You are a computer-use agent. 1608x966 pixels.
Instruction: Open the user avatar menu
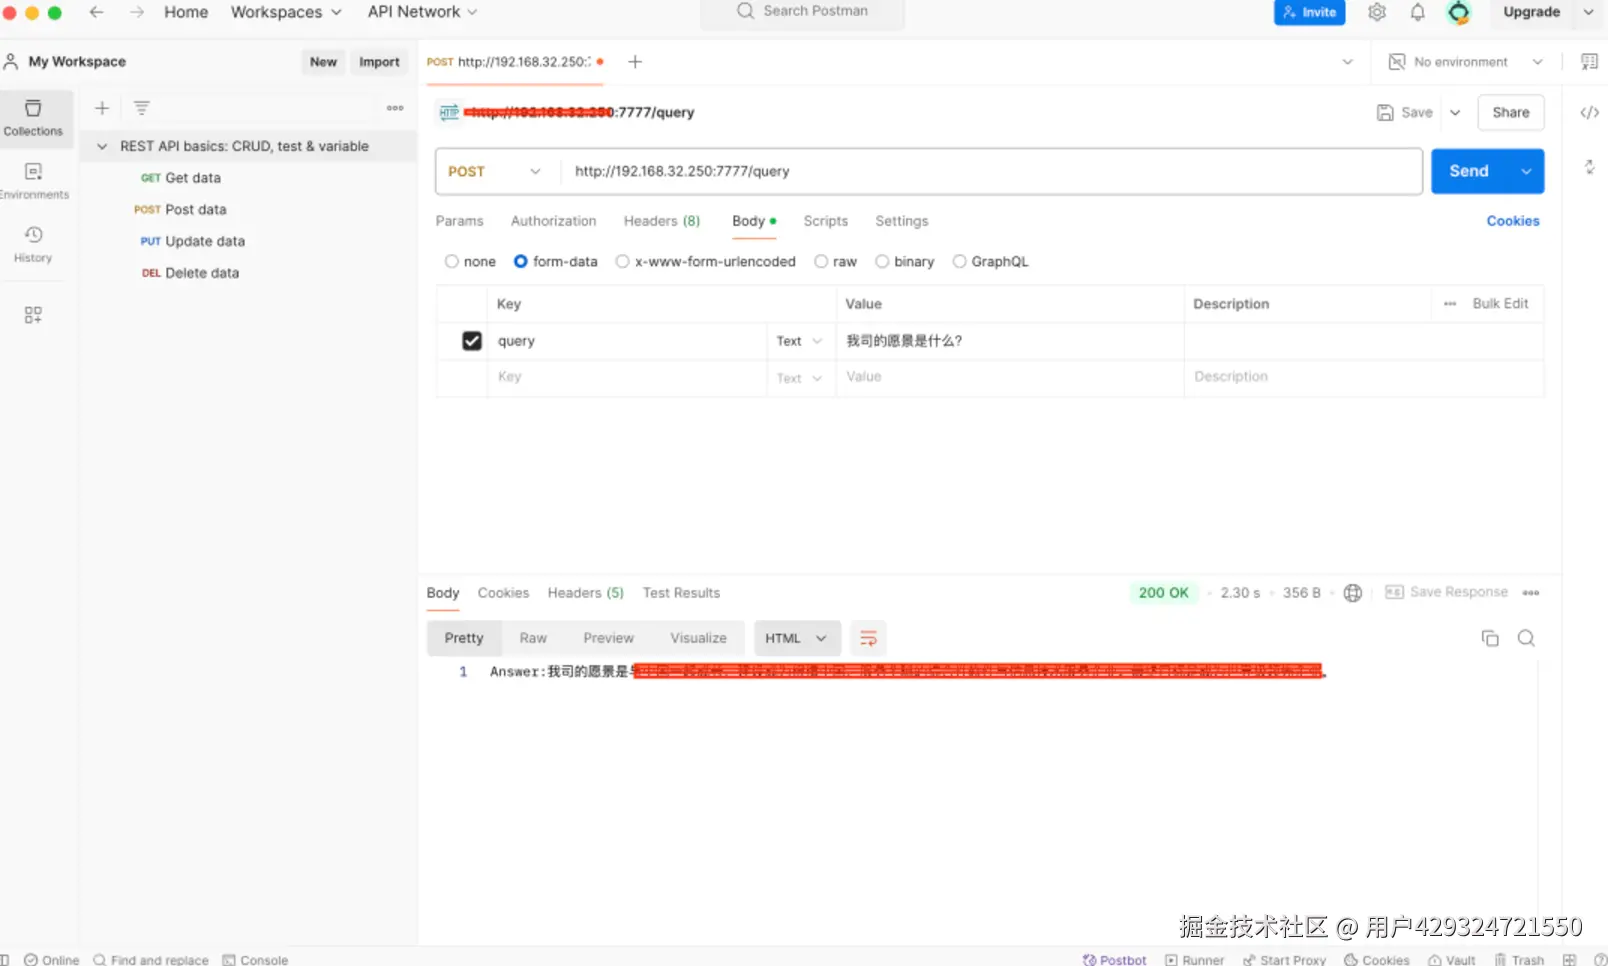point(1459,12)
